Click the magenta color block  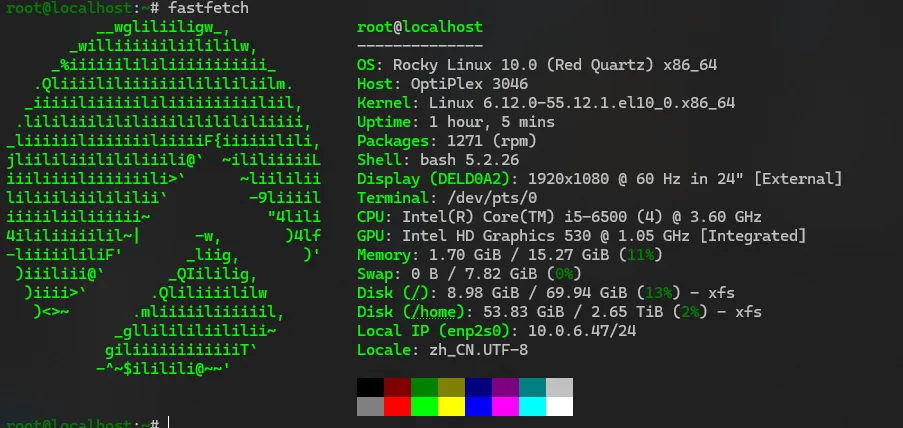[x=506, y=406]
